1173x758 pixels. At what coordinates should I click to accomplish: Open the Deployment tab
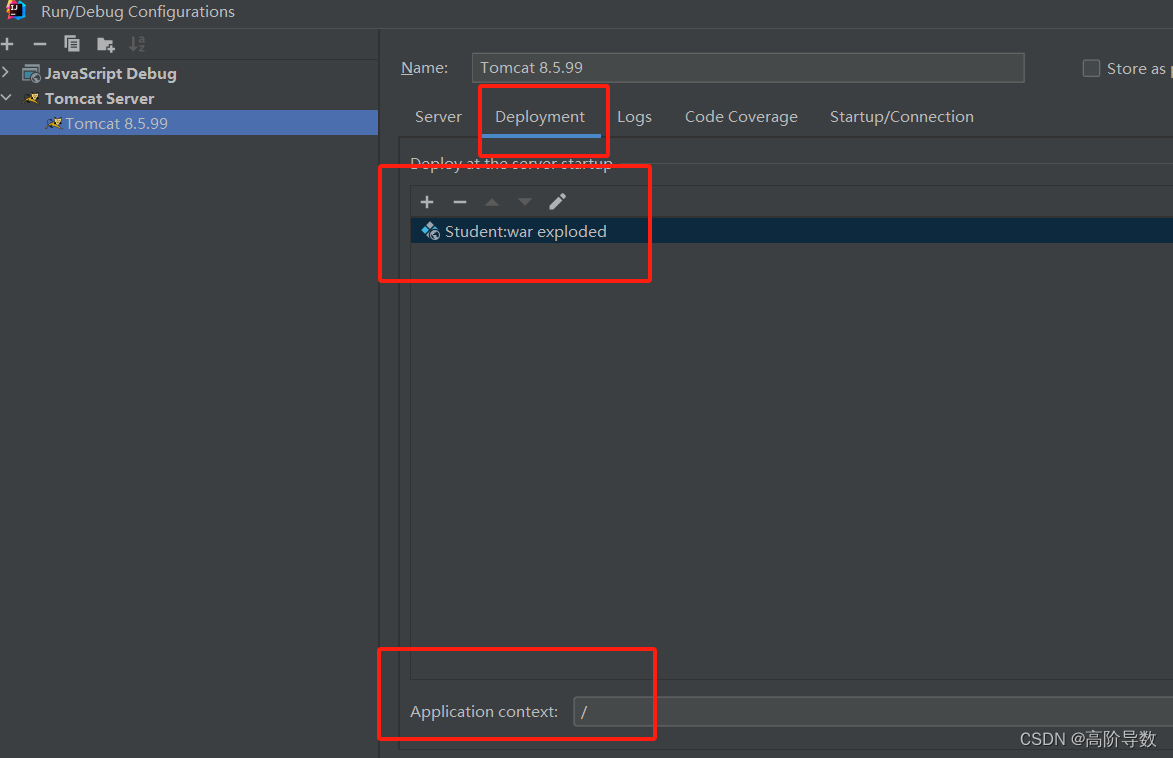tap(540, 117)
